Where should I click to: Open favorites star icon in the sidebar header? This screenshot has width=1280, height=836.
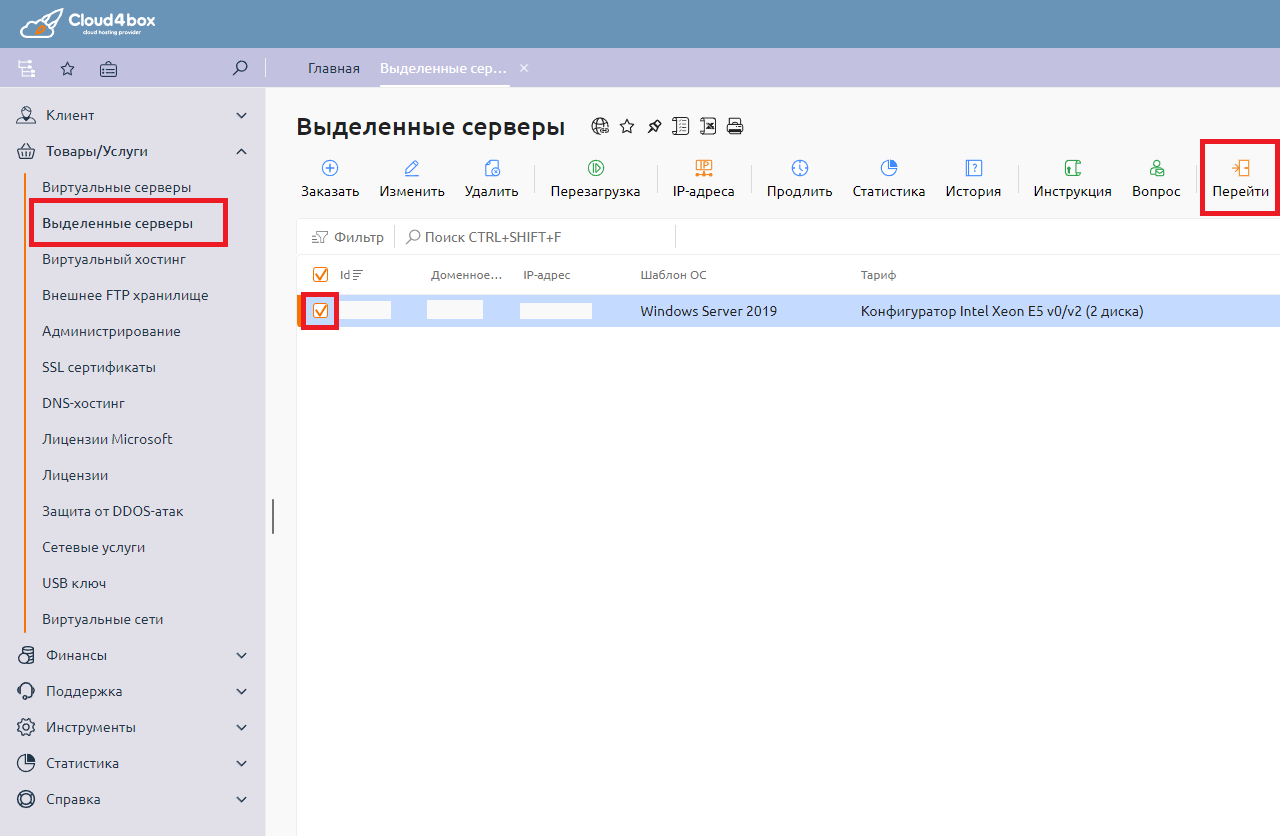pos(67,69)
